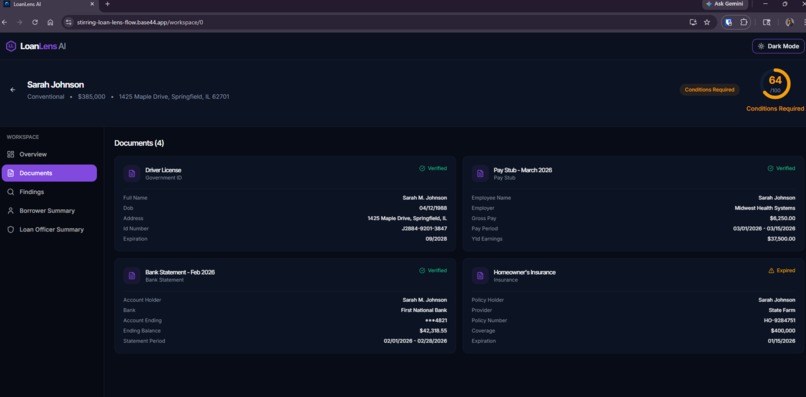This screenshot has height=397, width=806.
Task: Click Expired warning on Homeowner's Insurance card
Action: 782,270
